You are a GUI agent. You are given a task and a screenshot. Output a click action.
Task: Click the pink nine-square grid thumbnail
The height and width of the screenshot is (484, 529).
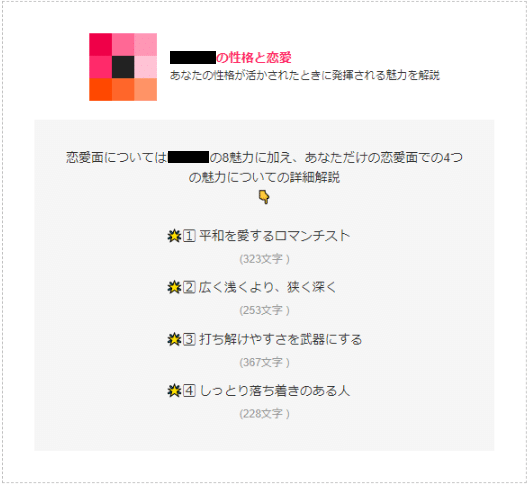[x=123, y=67]
